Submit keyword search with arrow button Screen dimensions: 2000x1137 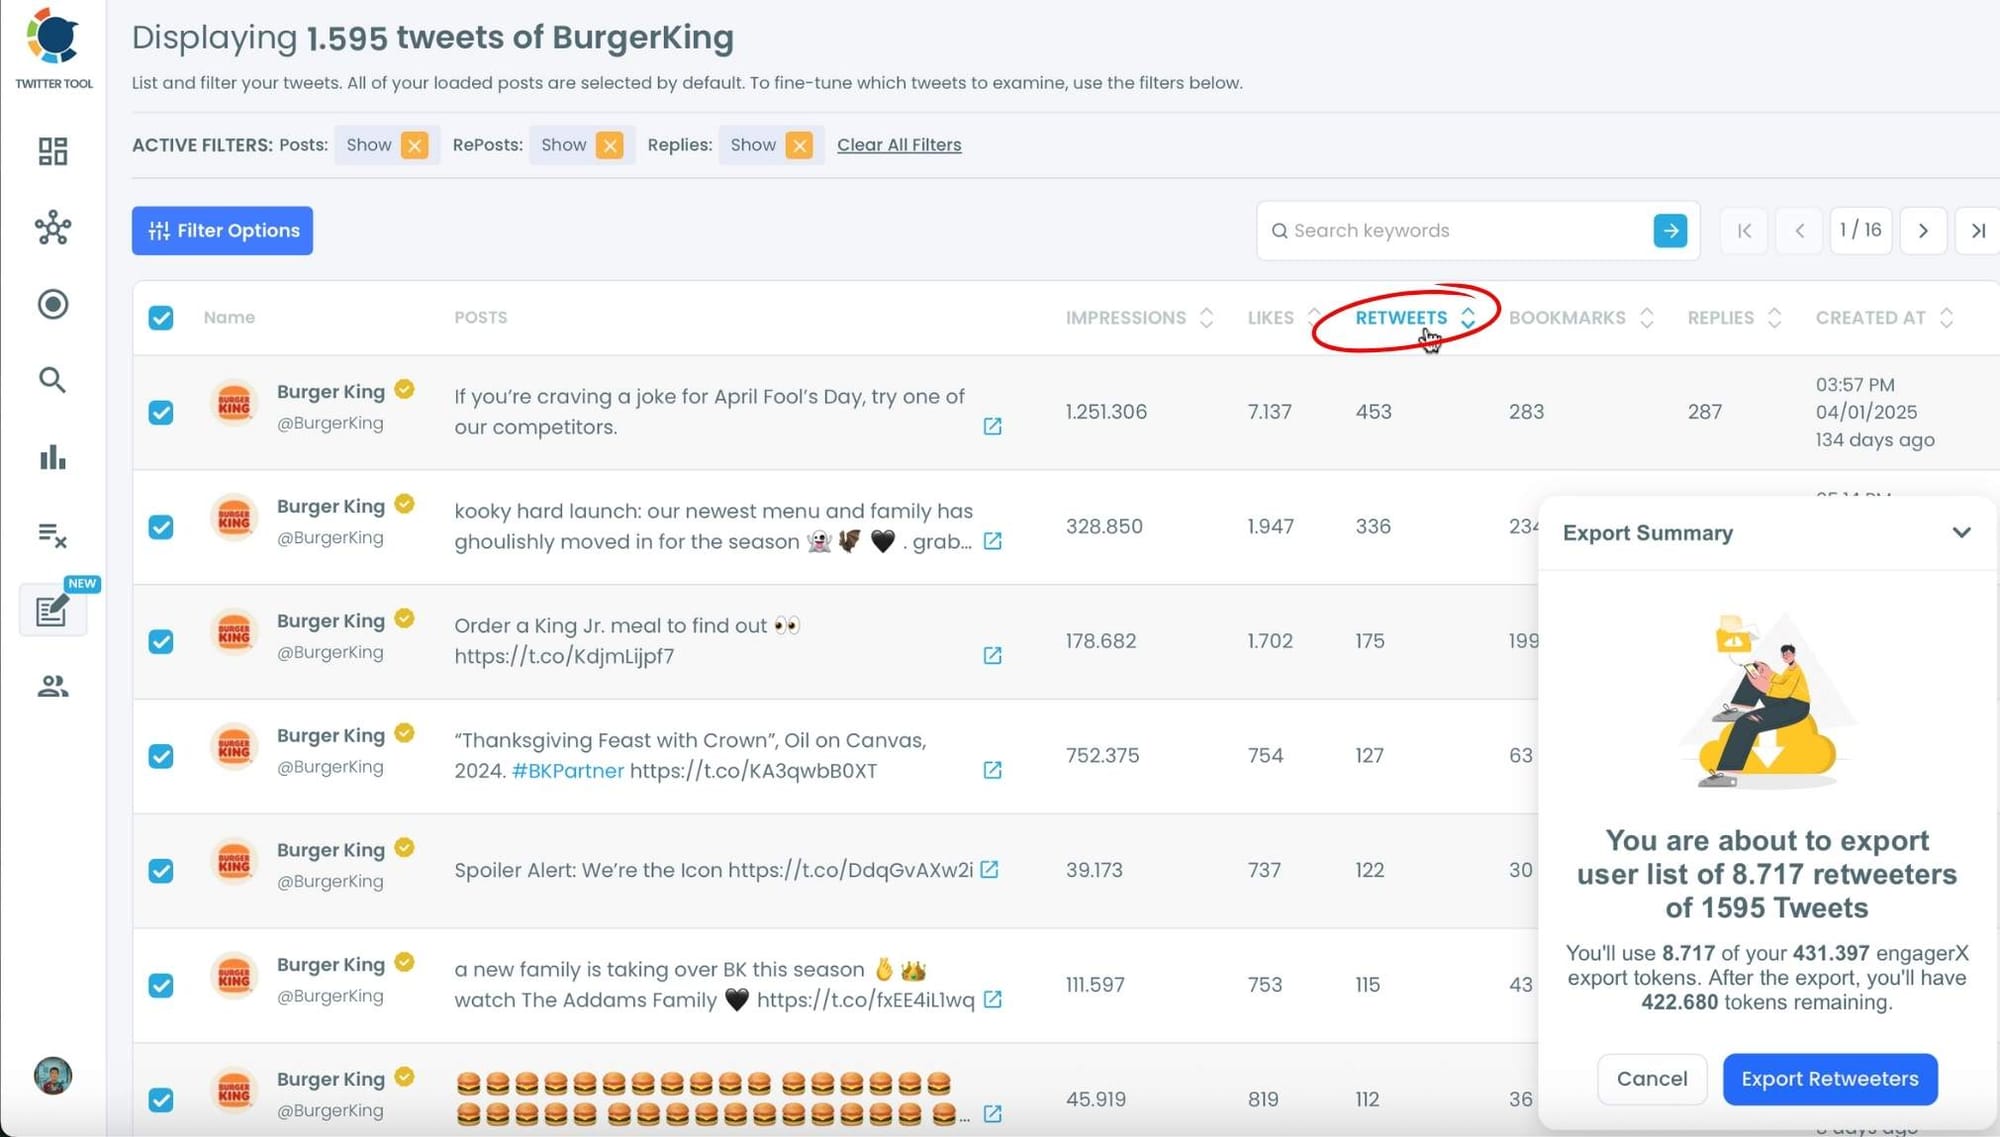coord(1669,231)
